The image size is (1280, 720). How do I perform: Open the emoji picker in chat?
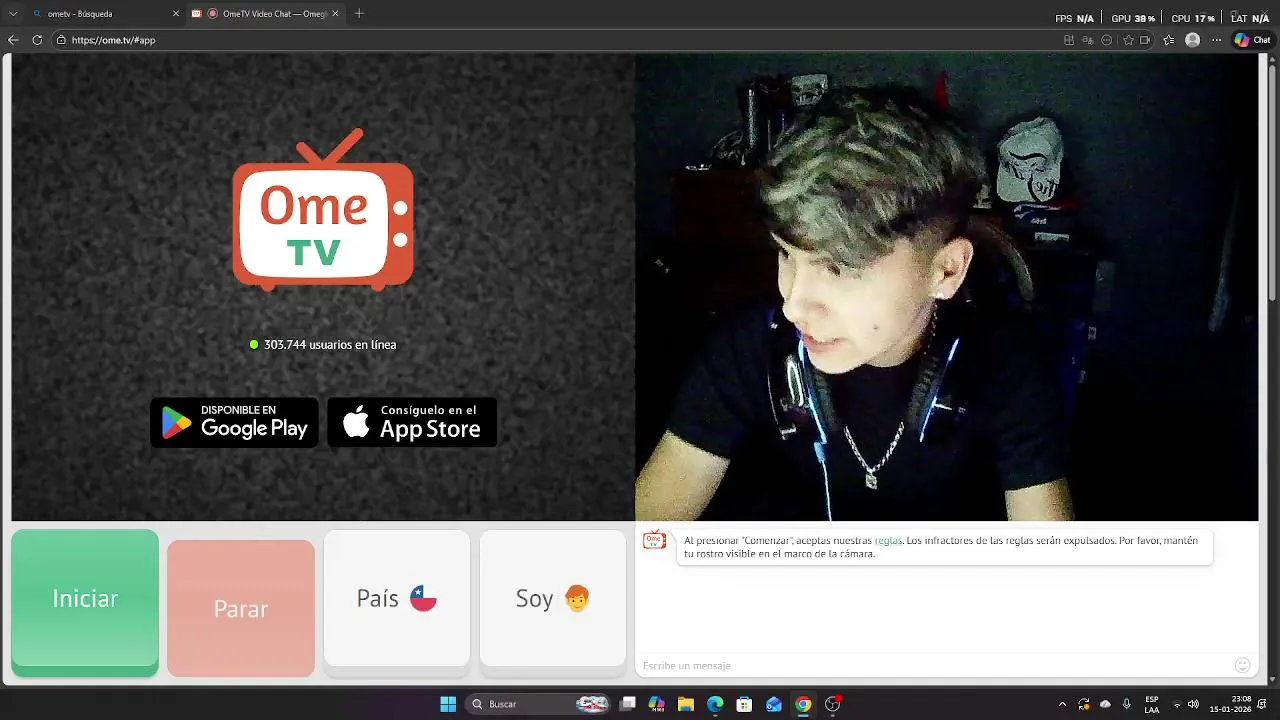1243,665
